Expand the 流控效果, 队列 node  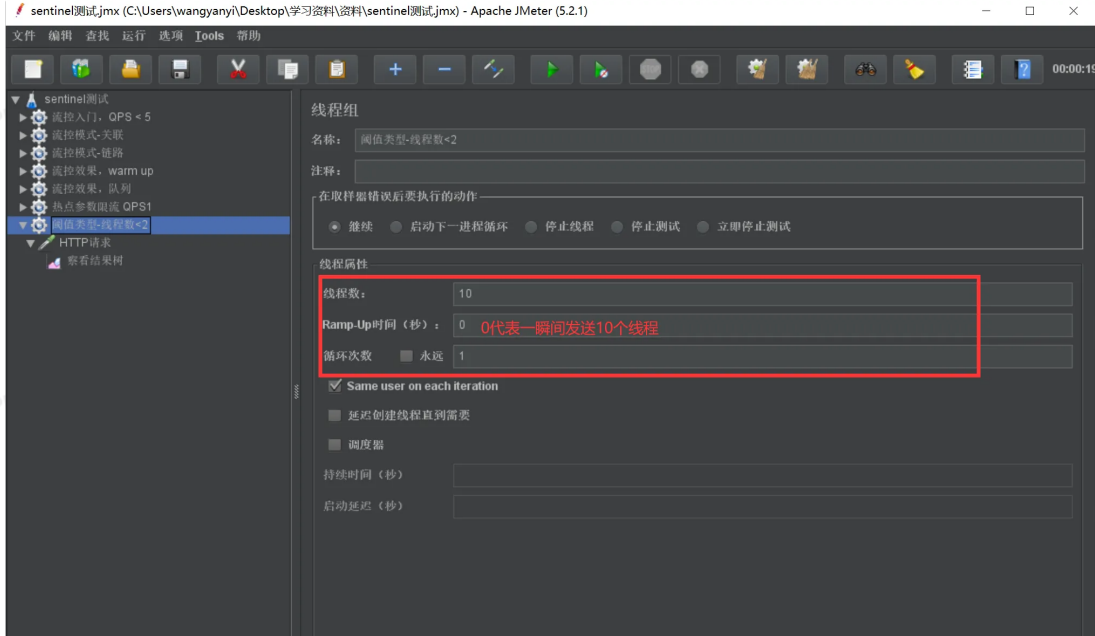tap(23, 188)
